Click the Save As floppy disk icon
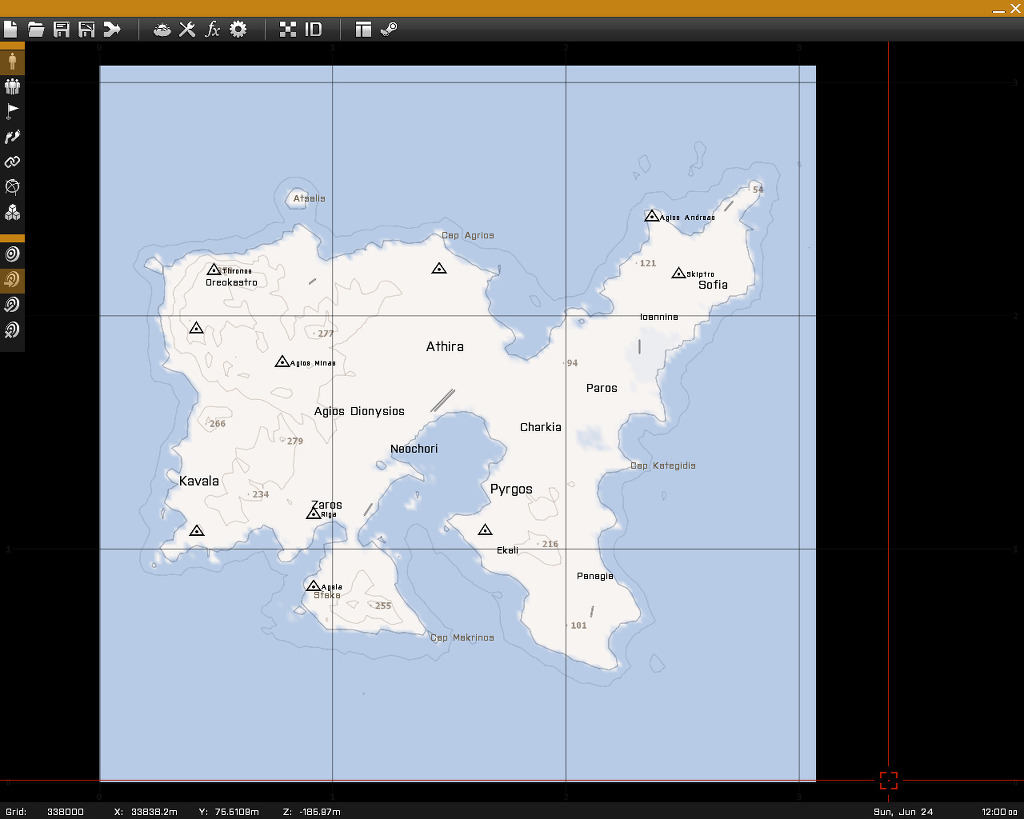Screen dimensions: 1024x819 coord(86,29)
